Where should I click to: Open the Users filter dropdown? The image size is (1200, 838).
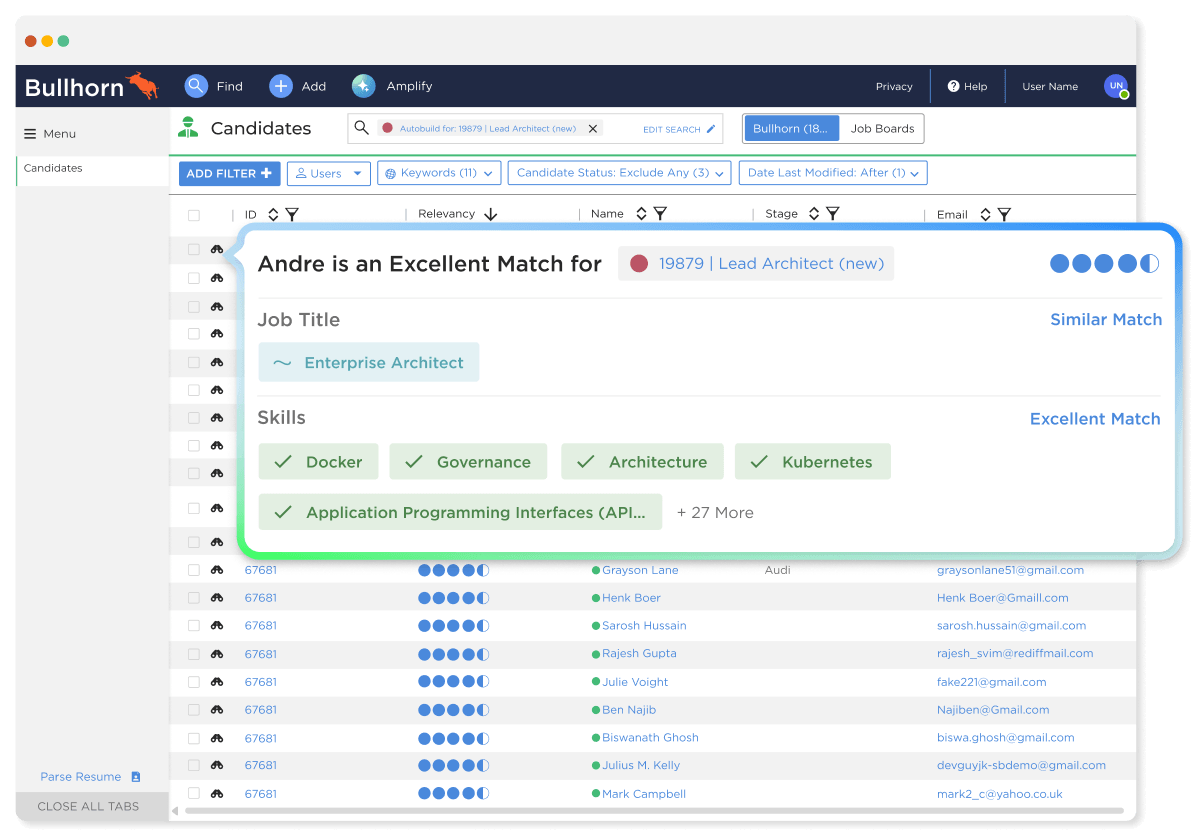(x=329, y=173)
